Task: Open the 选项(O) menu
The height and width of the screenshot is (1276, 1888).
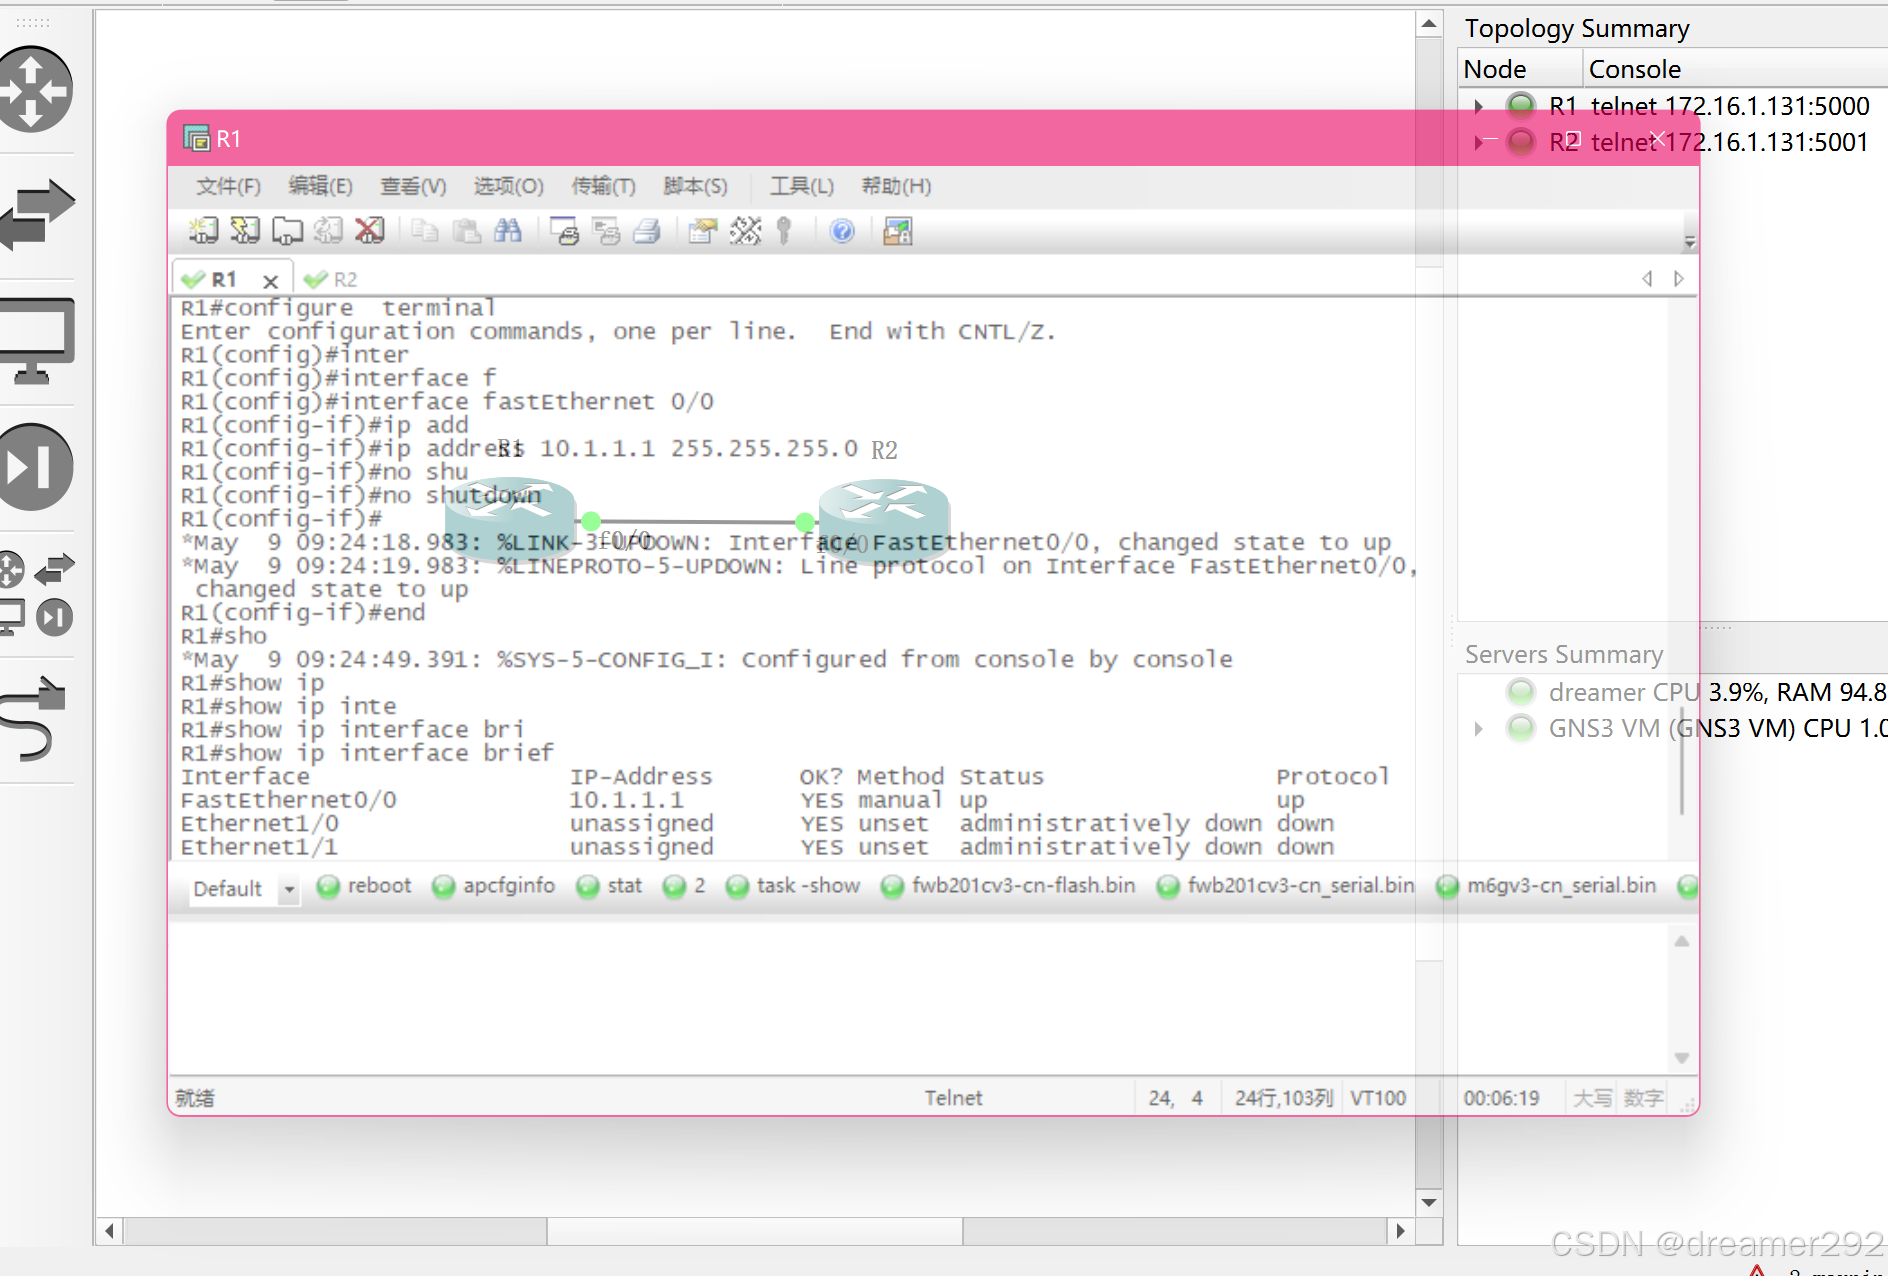Action: 508,186
